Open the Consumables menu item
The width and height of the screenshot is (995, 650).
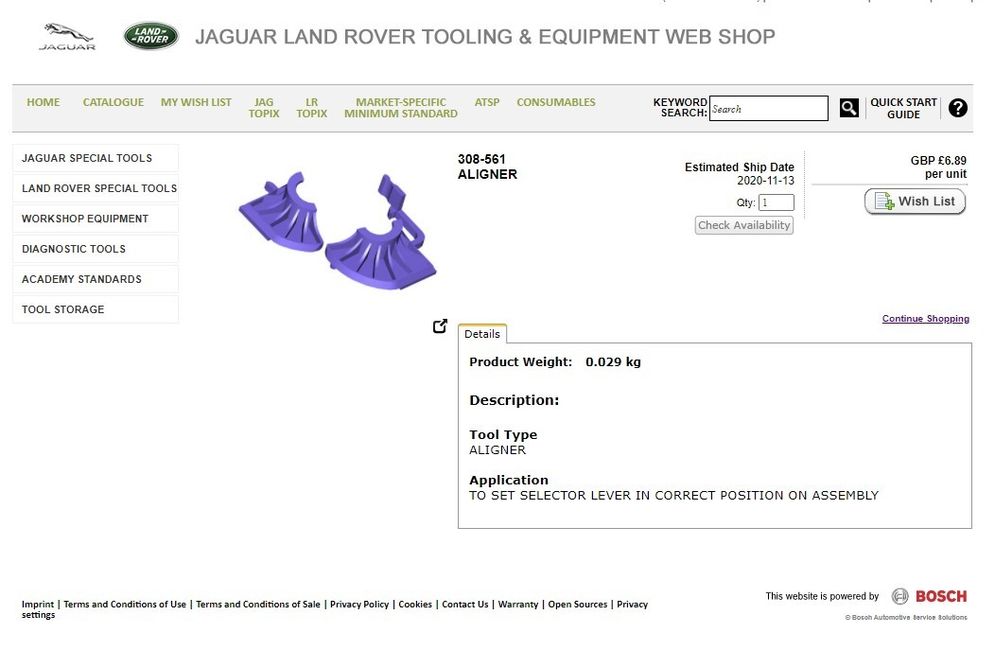[556, 102]
